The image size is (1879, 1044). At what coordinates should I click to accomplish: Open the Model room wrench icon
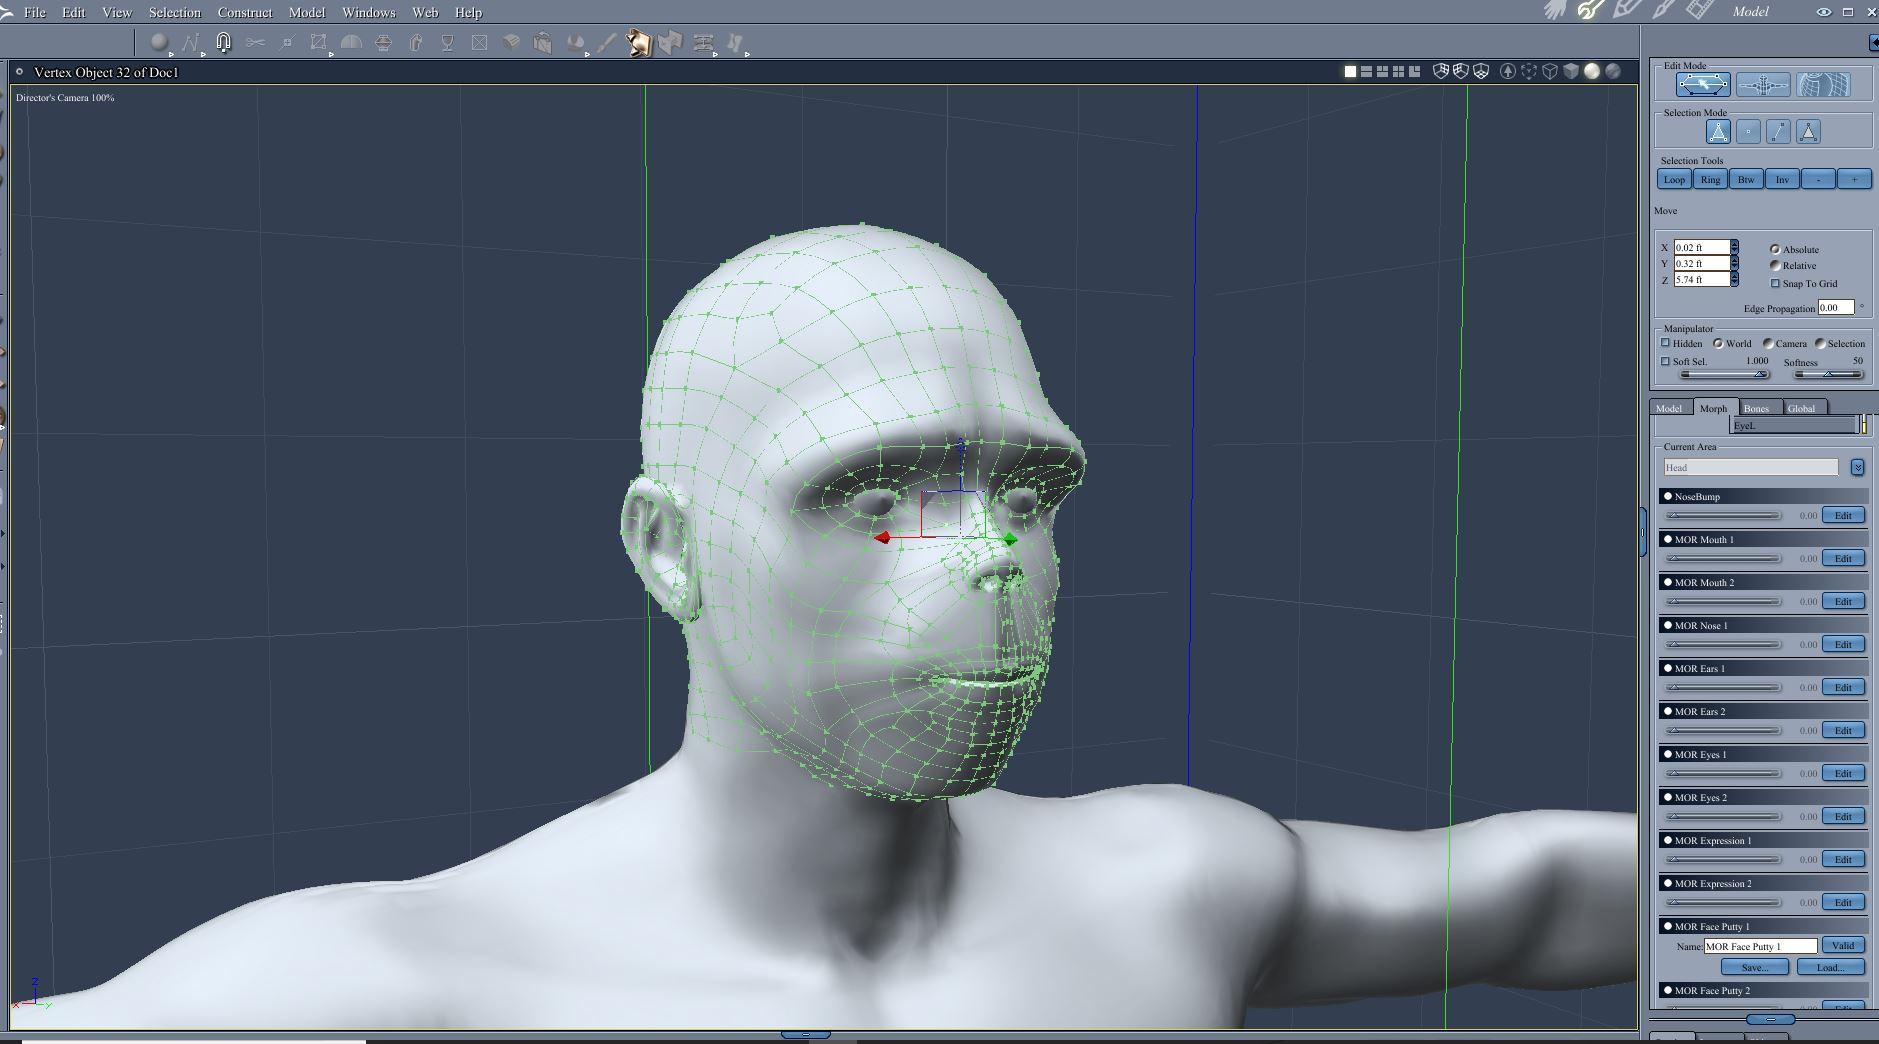pos(1590,10)
